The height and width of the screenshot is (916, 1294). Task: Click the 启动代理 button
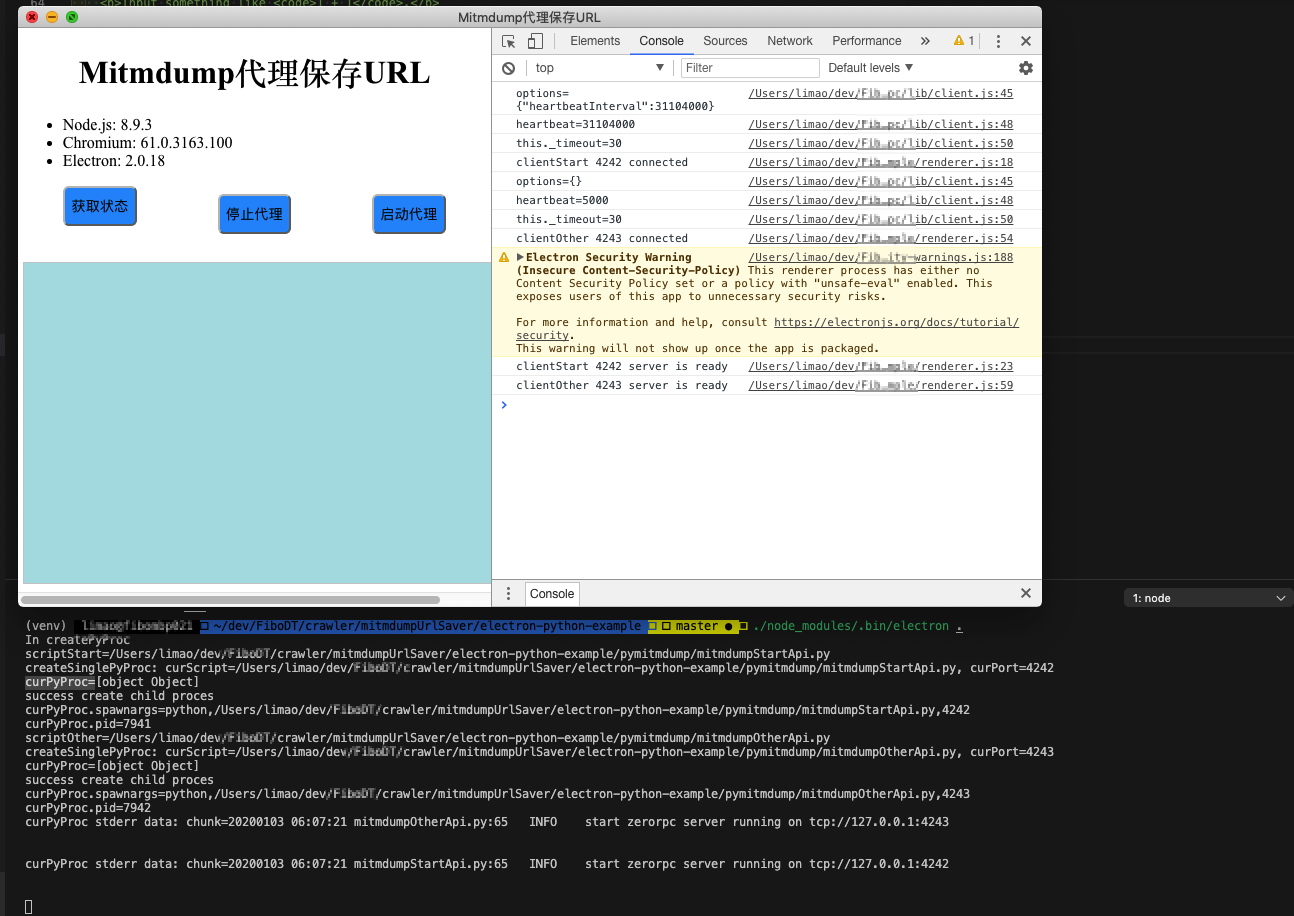click(x=409, y=214)
